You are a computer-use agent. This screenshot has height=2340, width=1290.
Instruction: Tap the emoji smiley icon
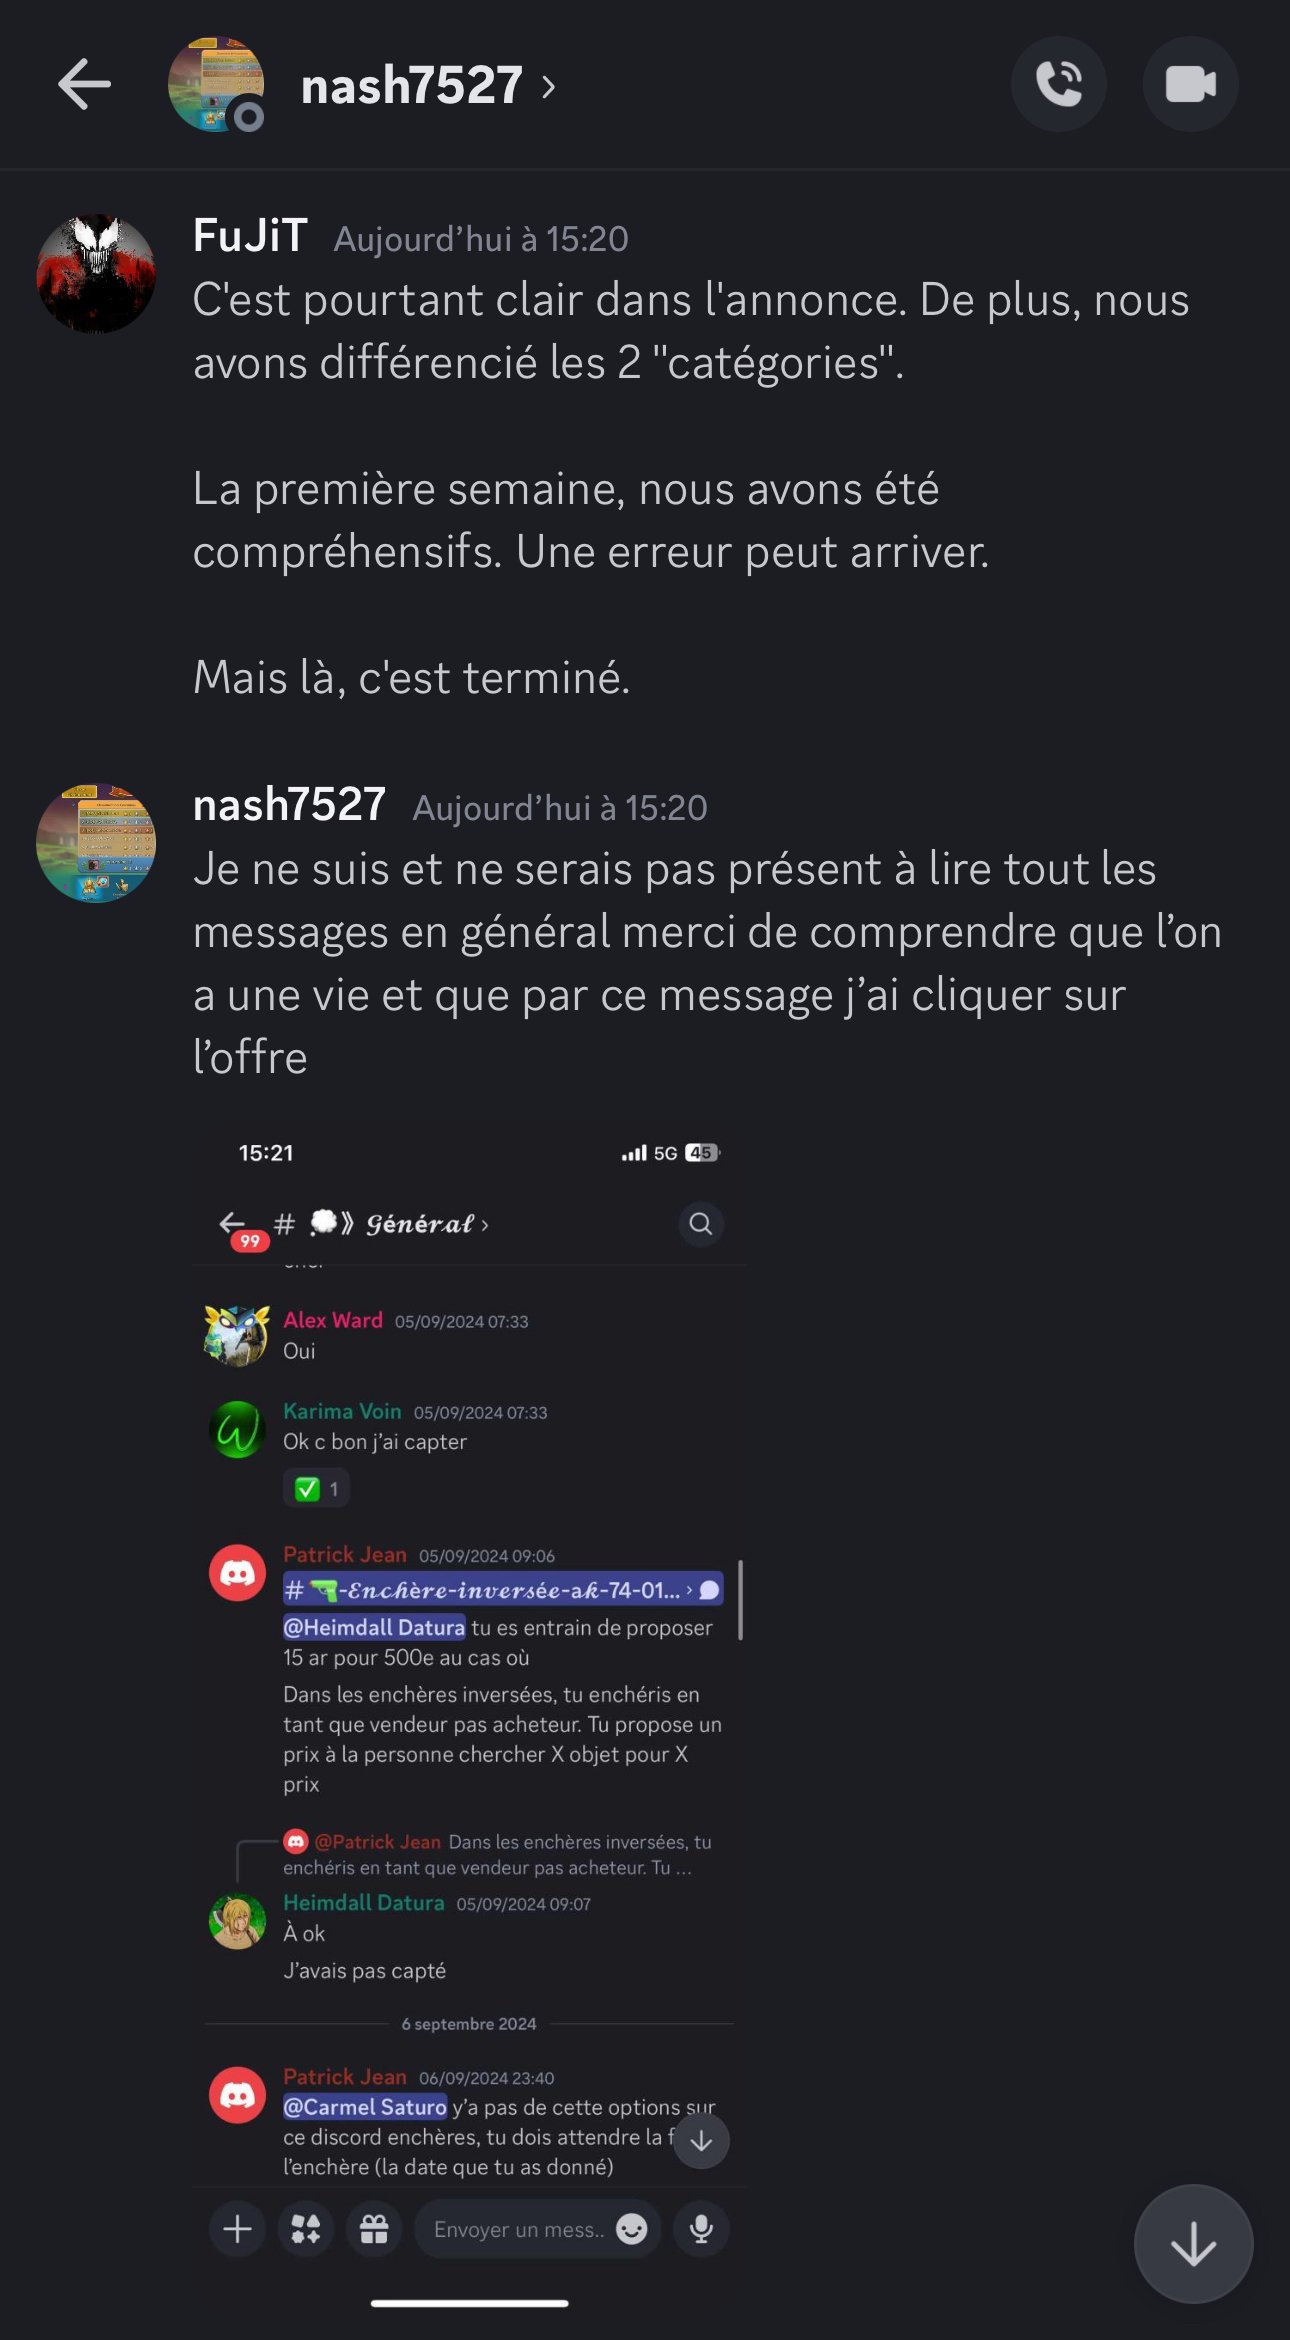point(632,2229)
